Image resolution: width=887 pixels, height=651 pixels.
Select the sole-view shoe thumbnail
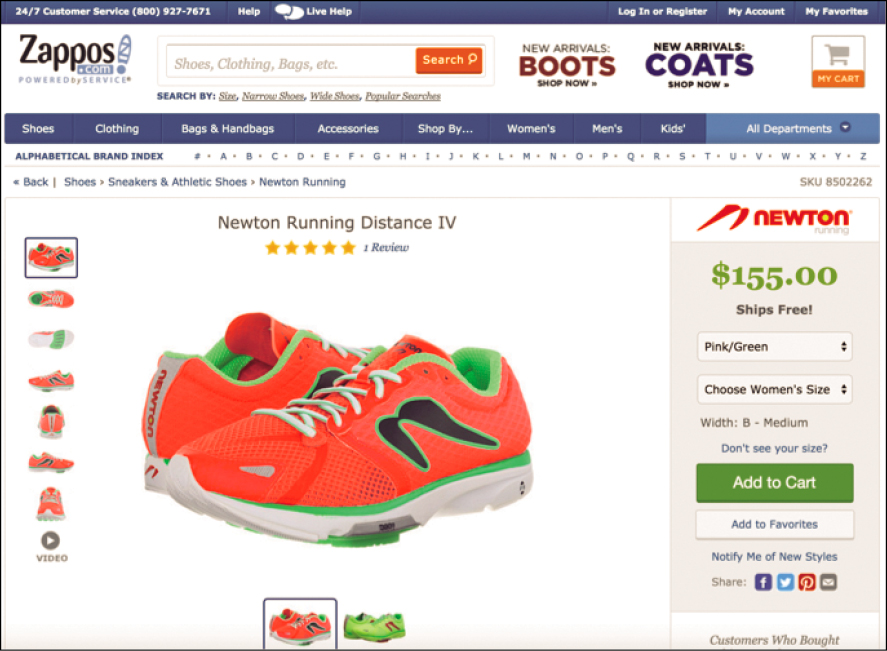(x=51, y=339)
